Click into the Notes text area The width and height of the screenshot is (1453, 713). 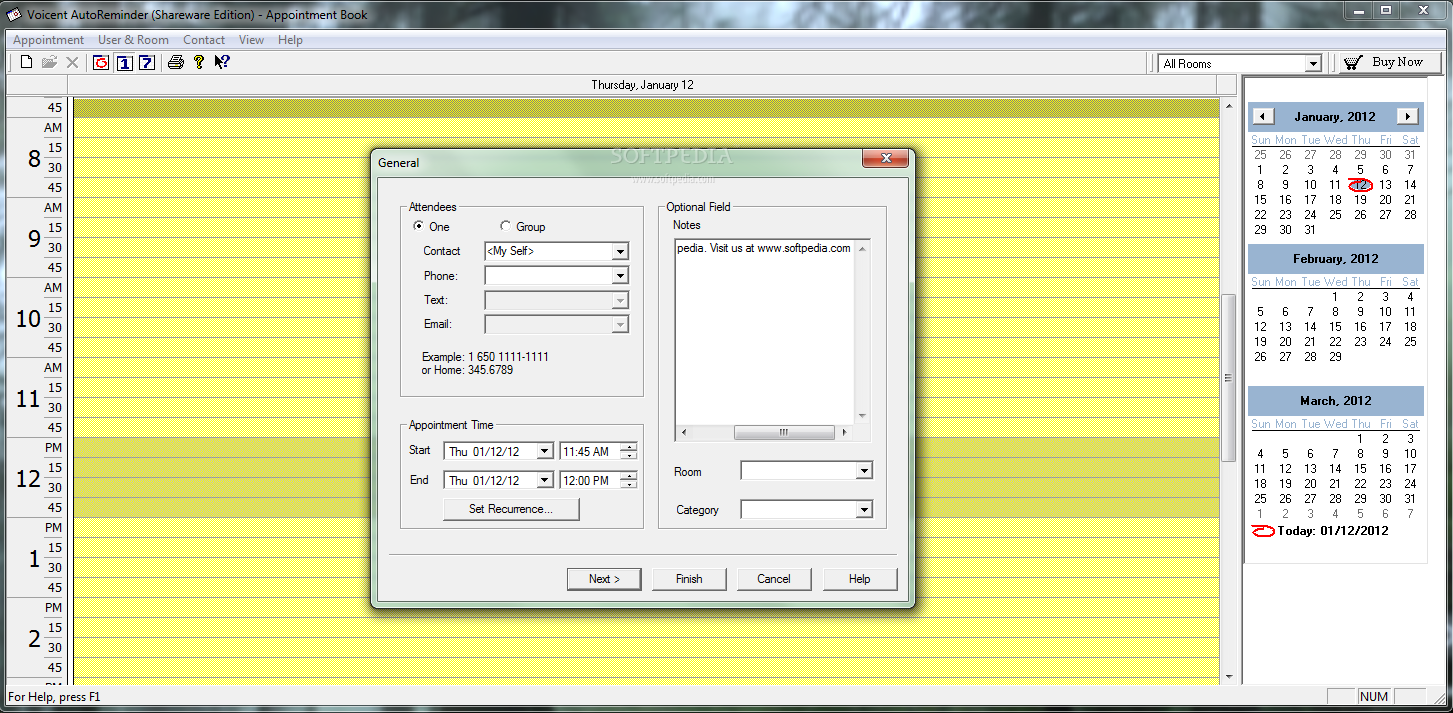click(x=764, y=330)
